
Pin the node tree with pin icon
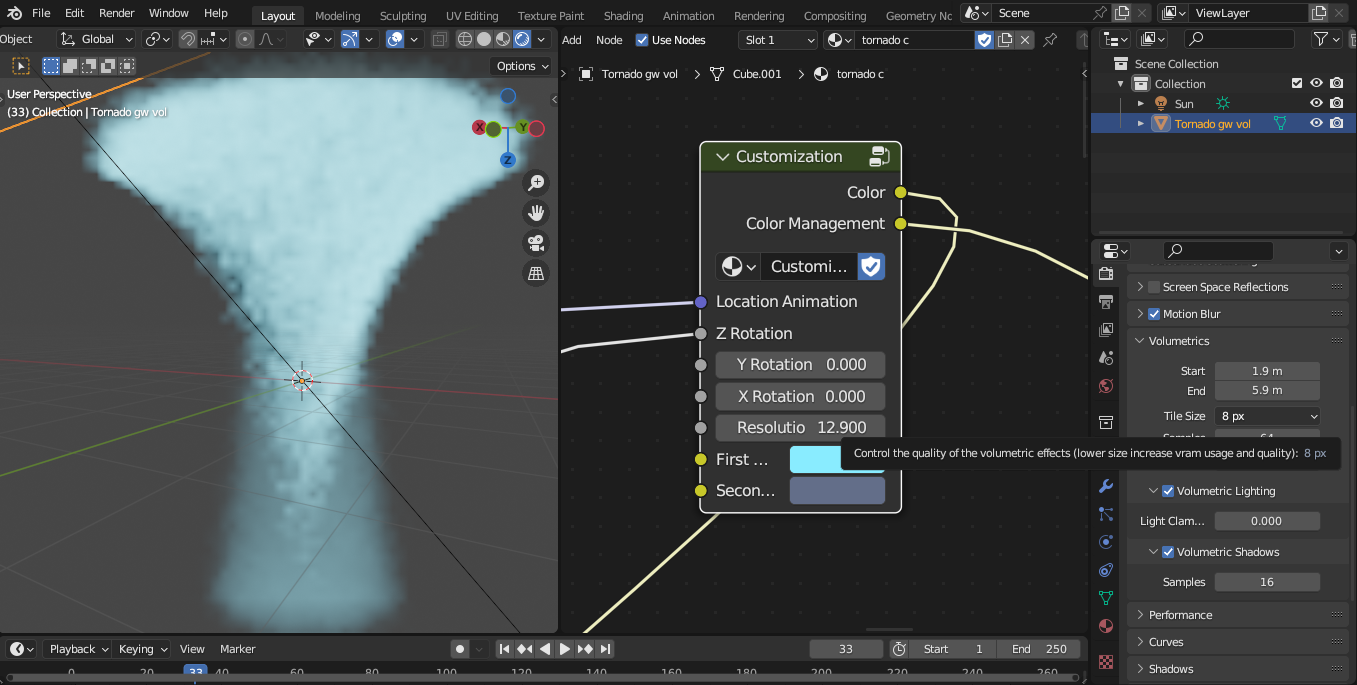point(1049,40)
